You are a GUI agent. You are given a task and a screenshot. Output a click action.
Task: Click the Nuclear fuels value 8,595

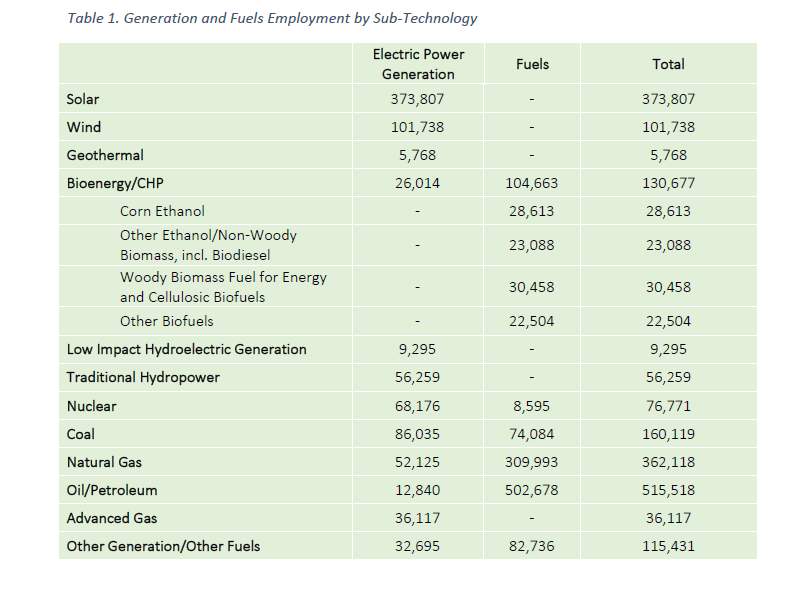pos(532,406)
